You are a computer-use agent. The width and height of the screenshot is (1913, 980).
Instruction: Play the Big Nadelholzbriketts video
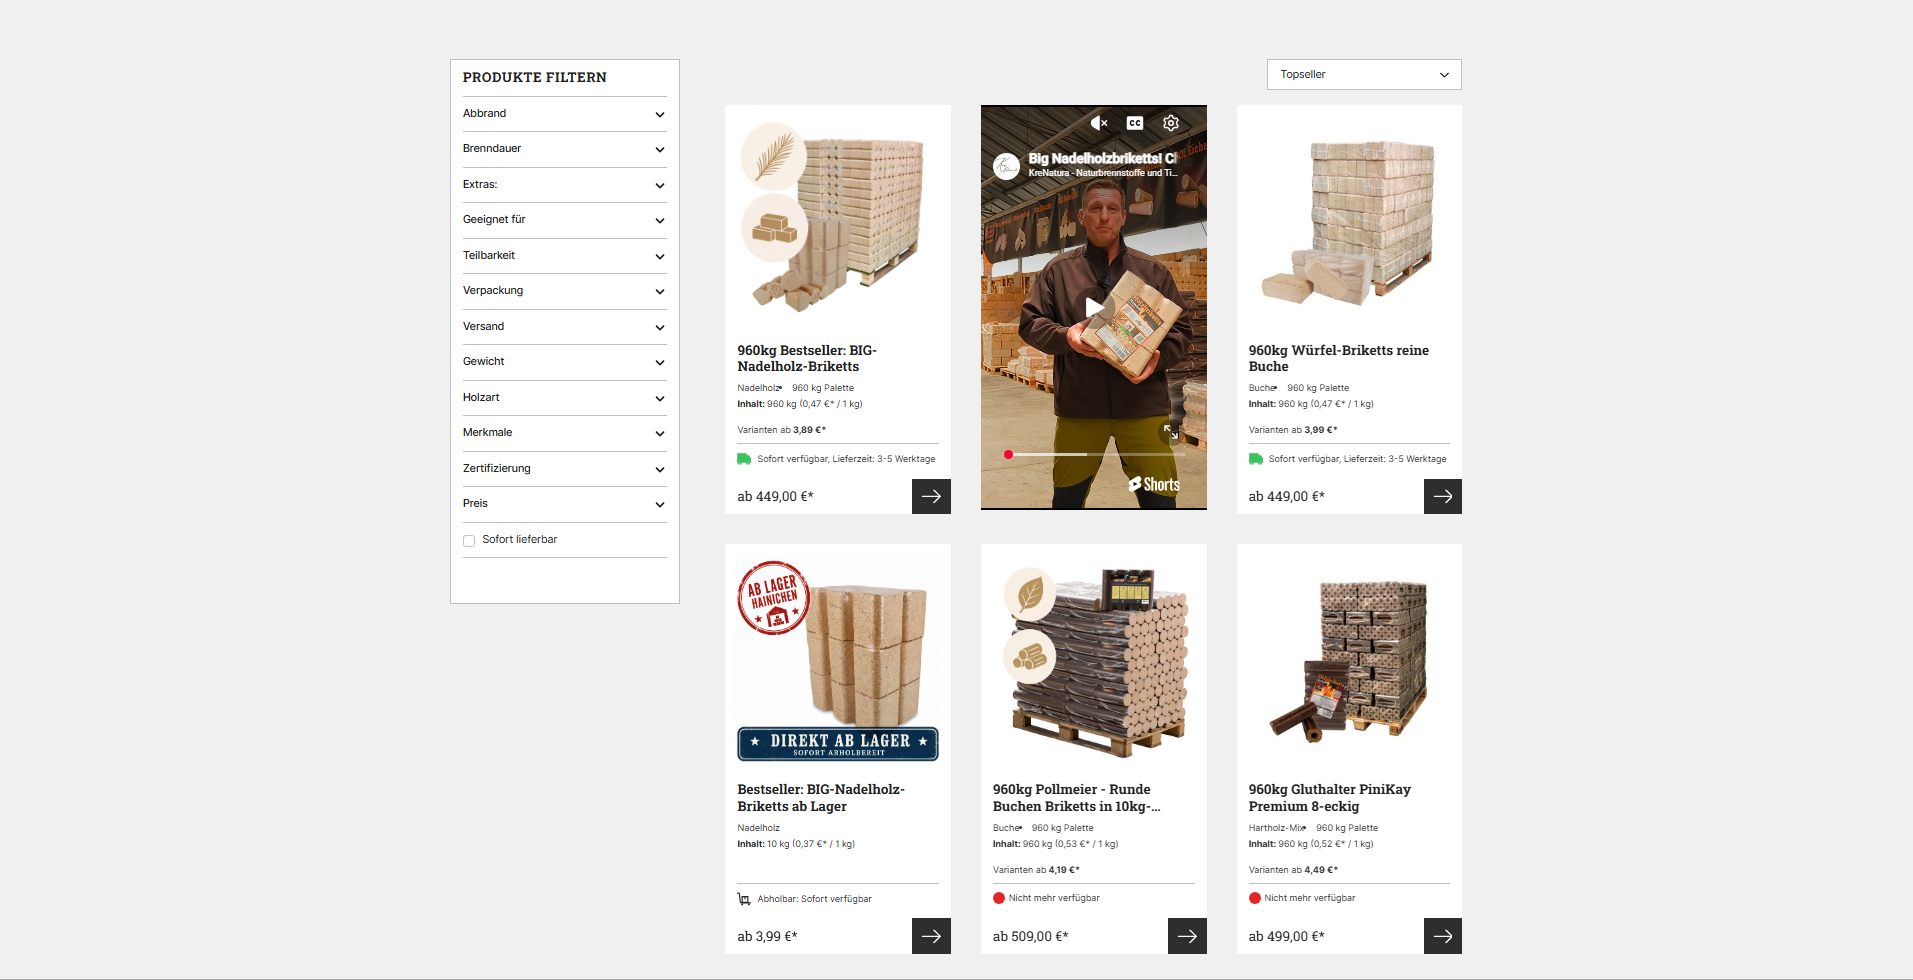click(x=1094, y=307)
